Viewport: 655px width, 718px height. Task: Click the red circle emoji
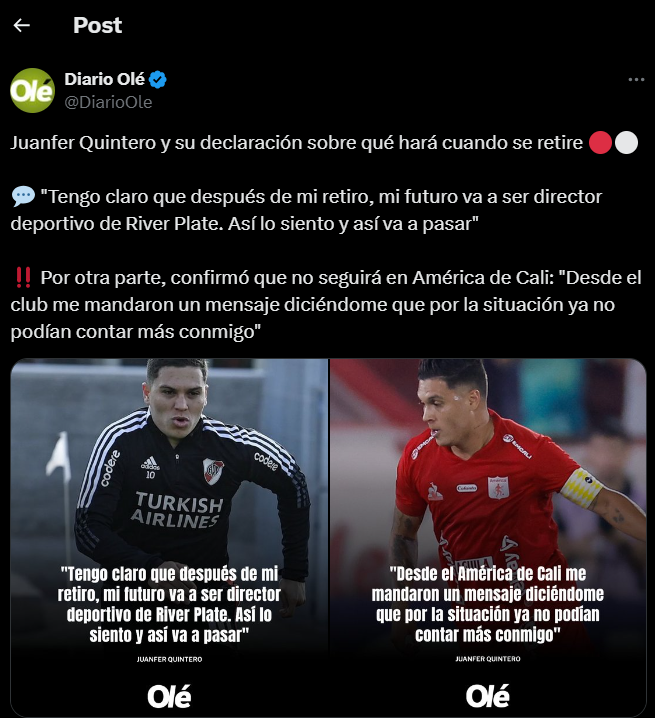pos(600,142)
